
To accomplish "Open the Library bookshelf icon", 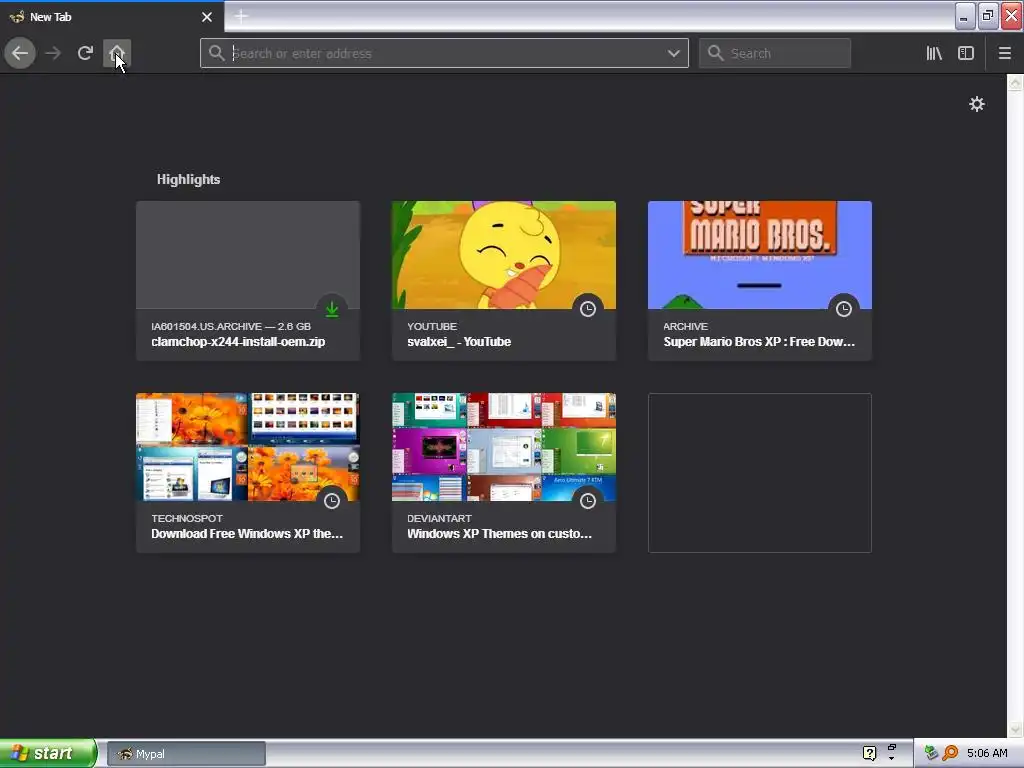I will [x=934, y=54].
